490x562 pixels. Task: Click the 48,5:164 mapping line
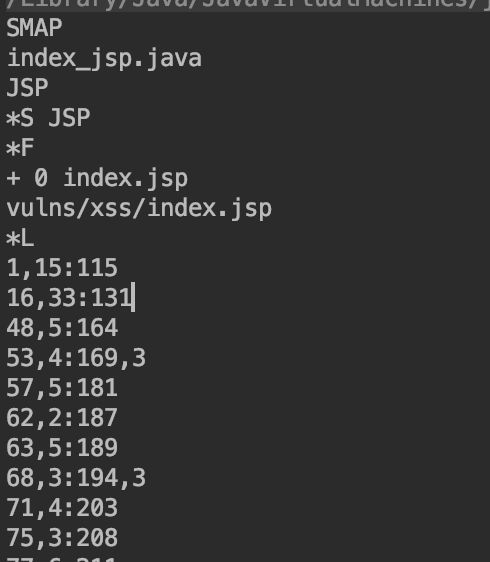pyautogui.click(x=62, y=328)
